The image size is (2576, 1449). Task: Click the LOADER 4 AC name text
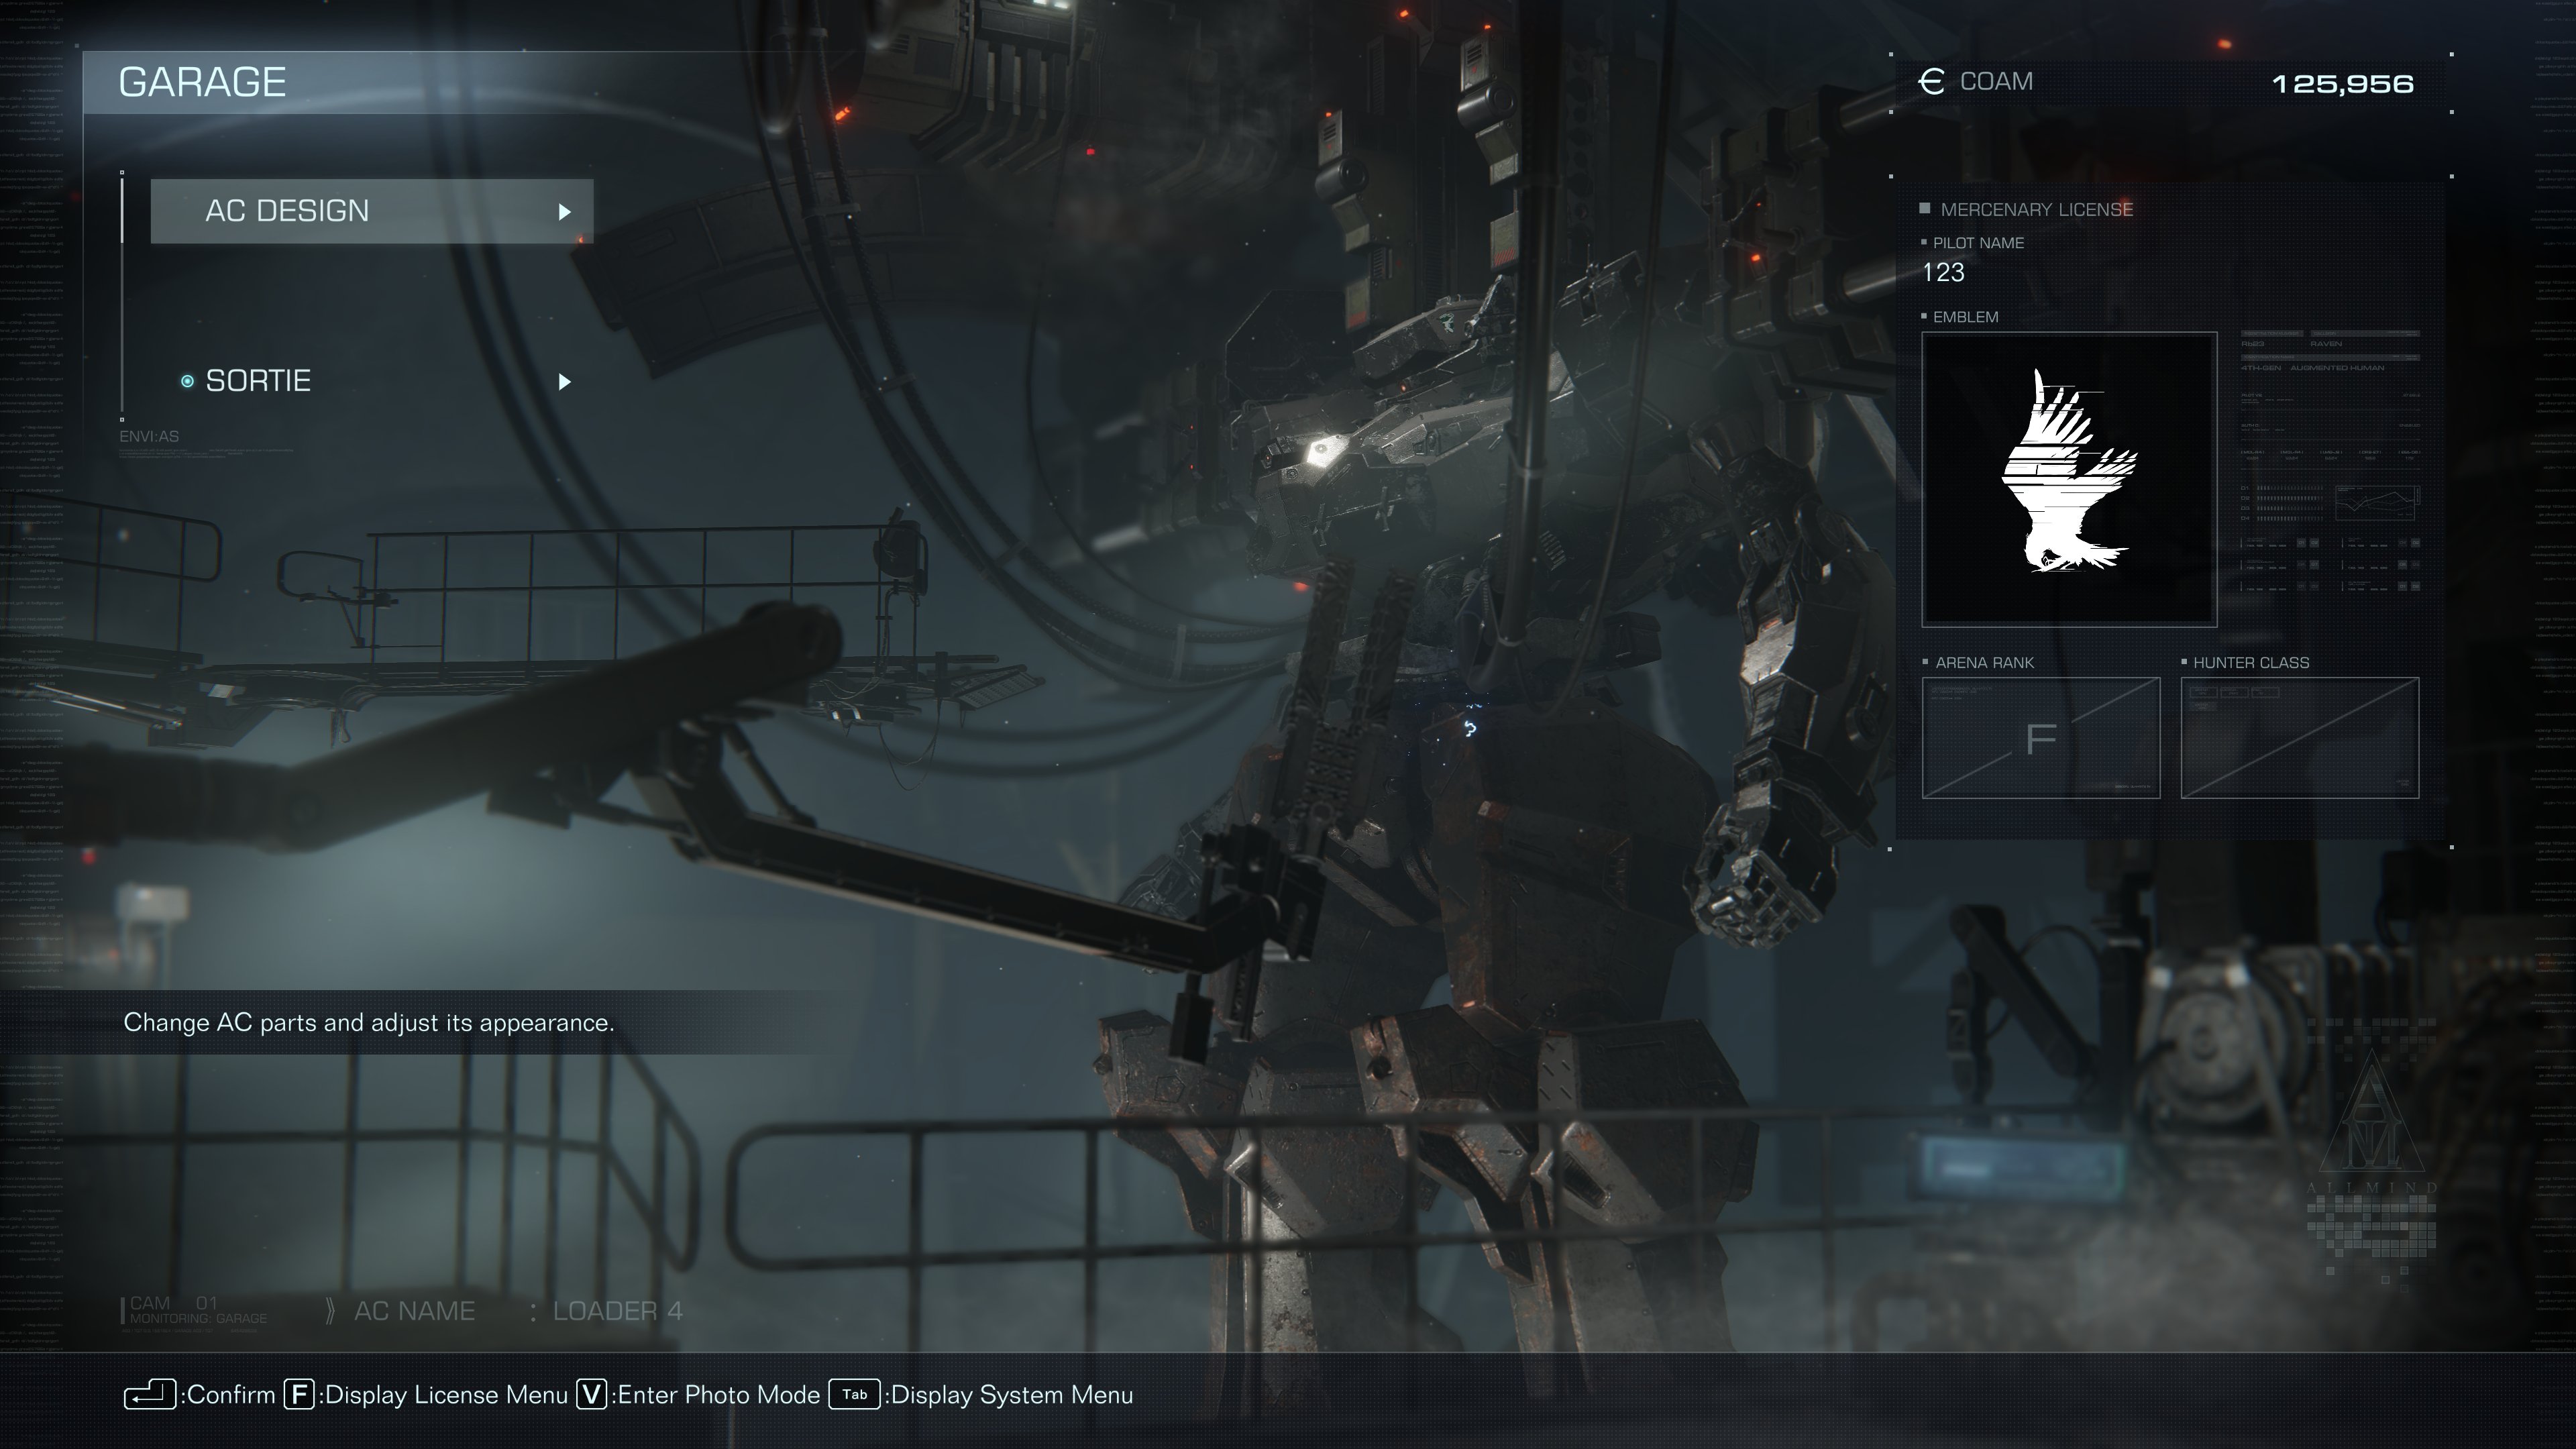[618, 1311]
